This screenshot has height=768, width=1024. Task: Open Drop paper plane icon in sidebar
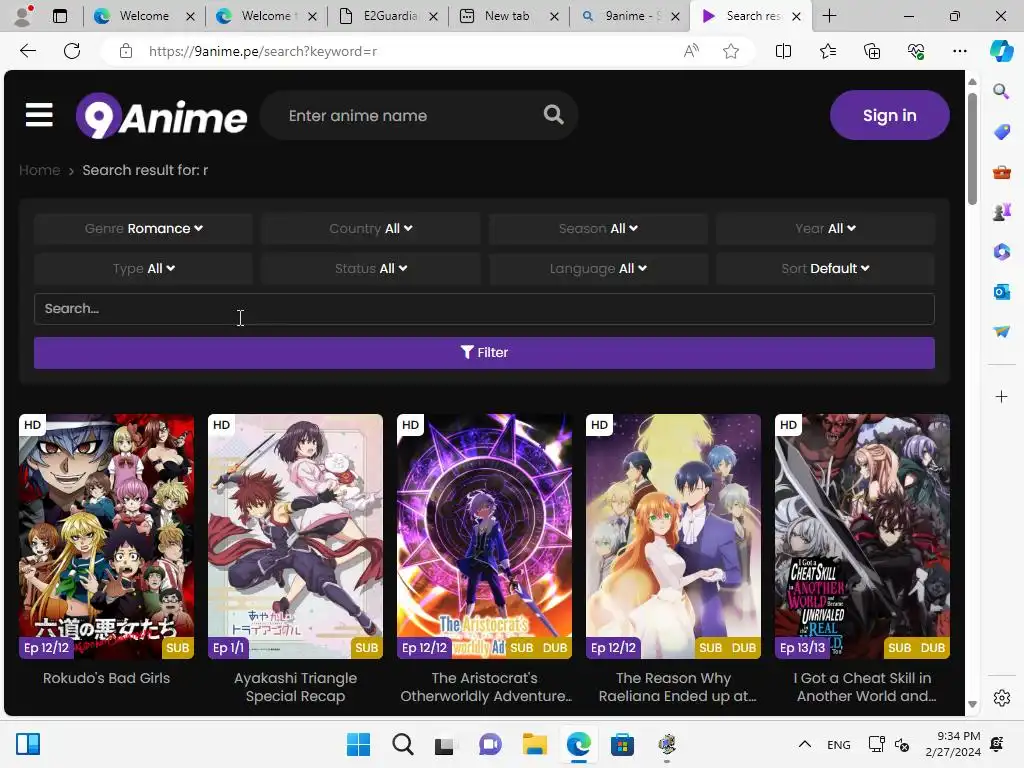pyautogui.click(x=1001, y=332)
